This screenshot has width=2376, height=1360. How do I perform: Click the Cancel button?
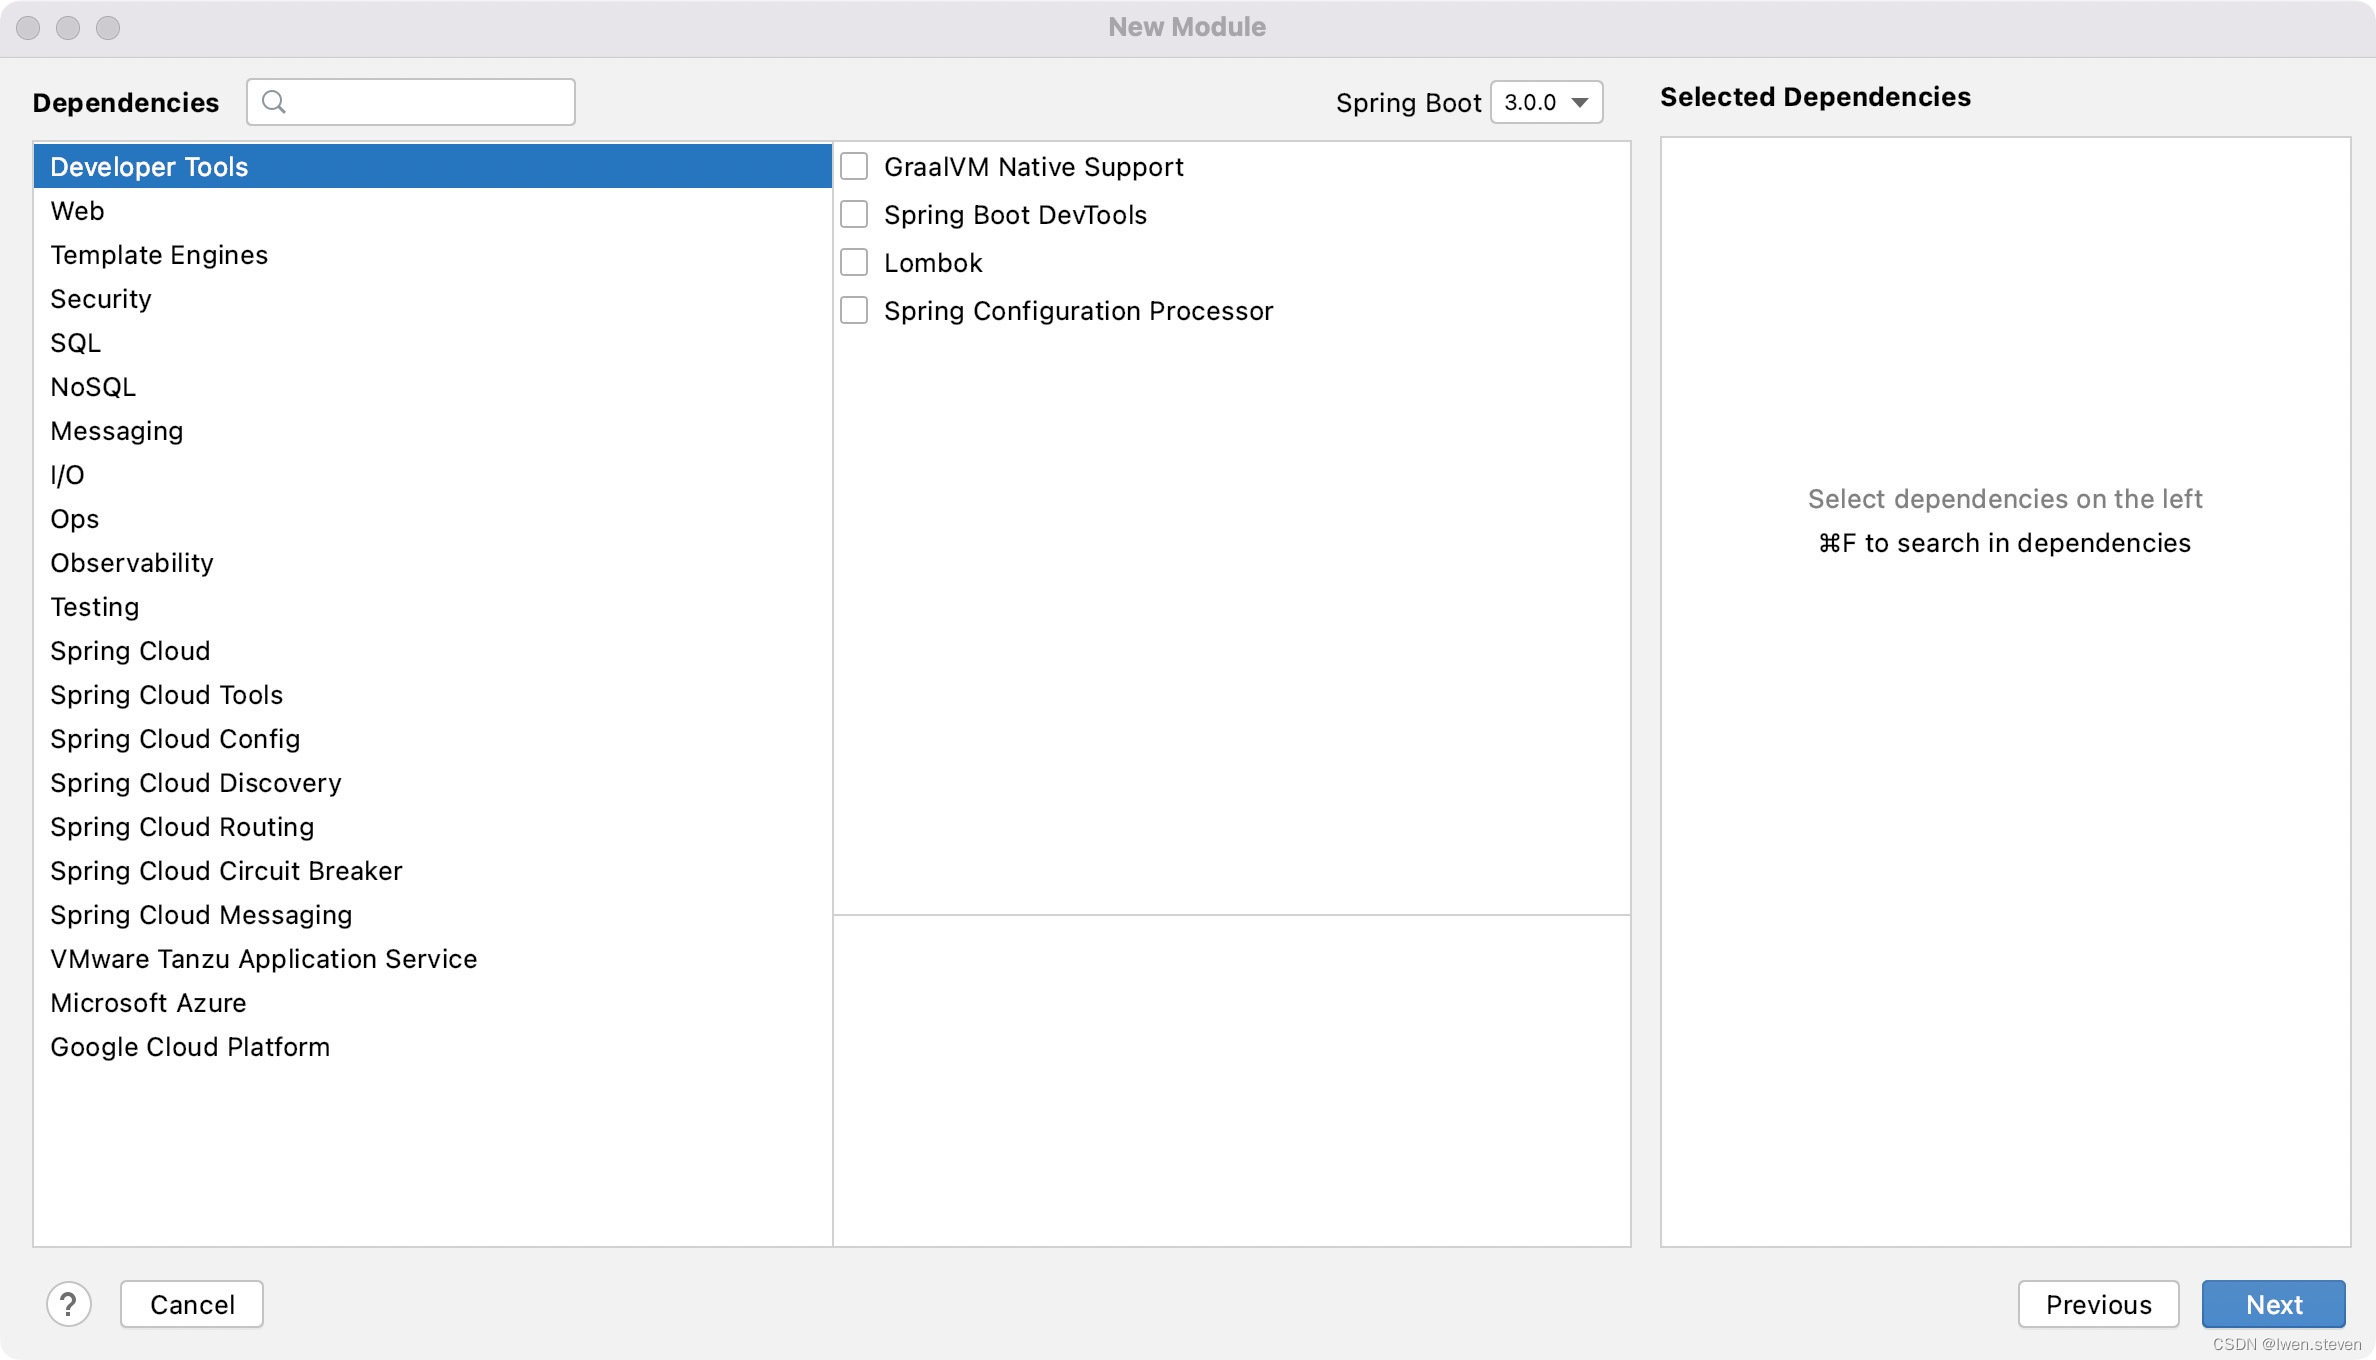[x=192, y=1304]
